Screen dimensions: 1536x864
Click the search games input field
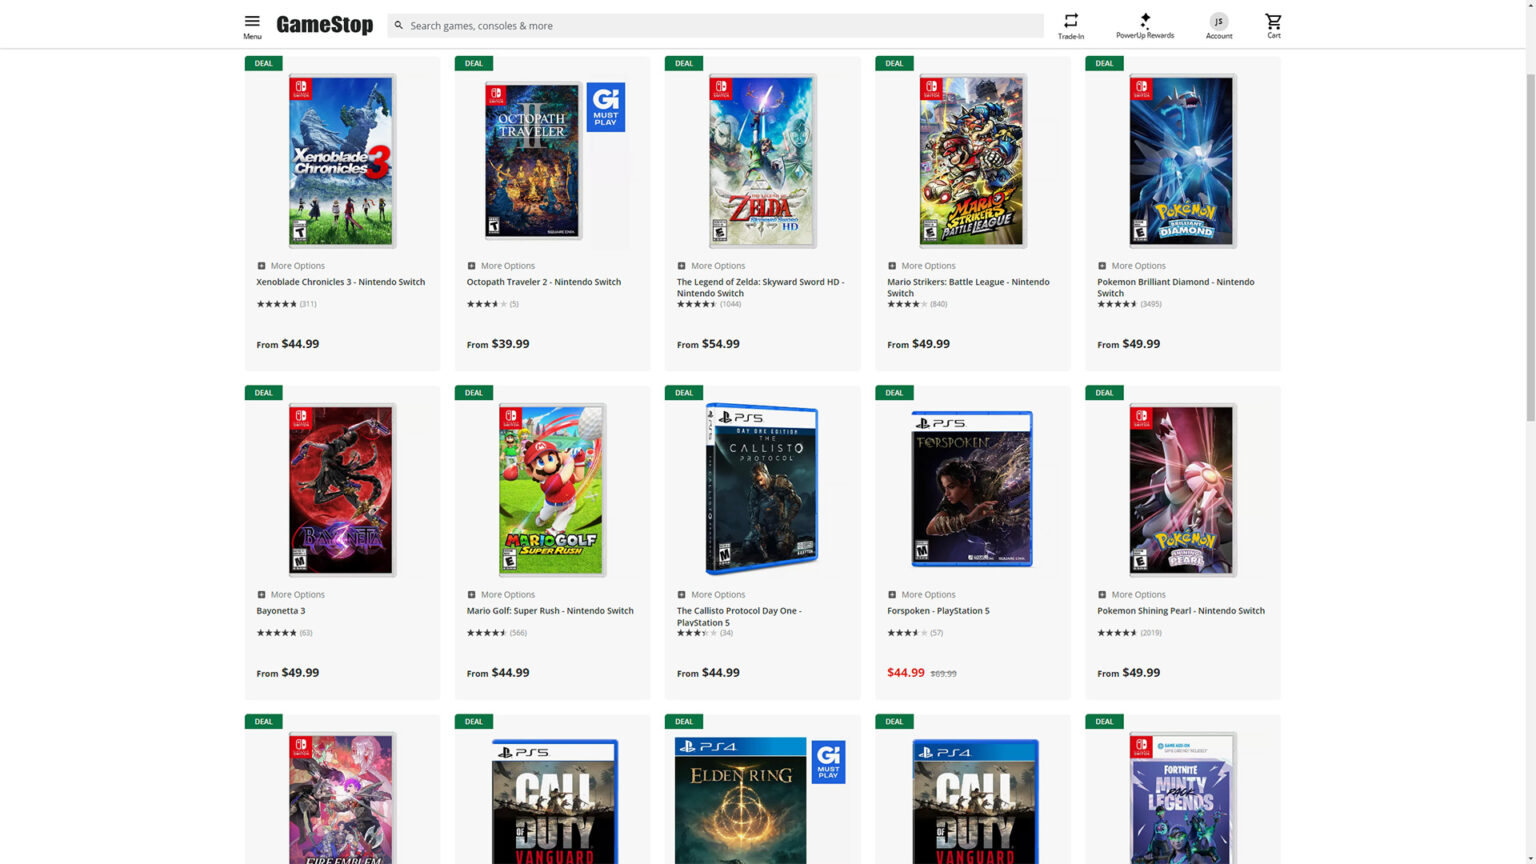click(720, 26)
